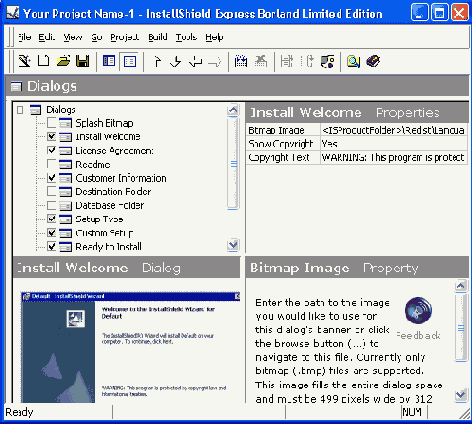
Task: Click the New blank document toolbar icon
Action: (43, 61)
